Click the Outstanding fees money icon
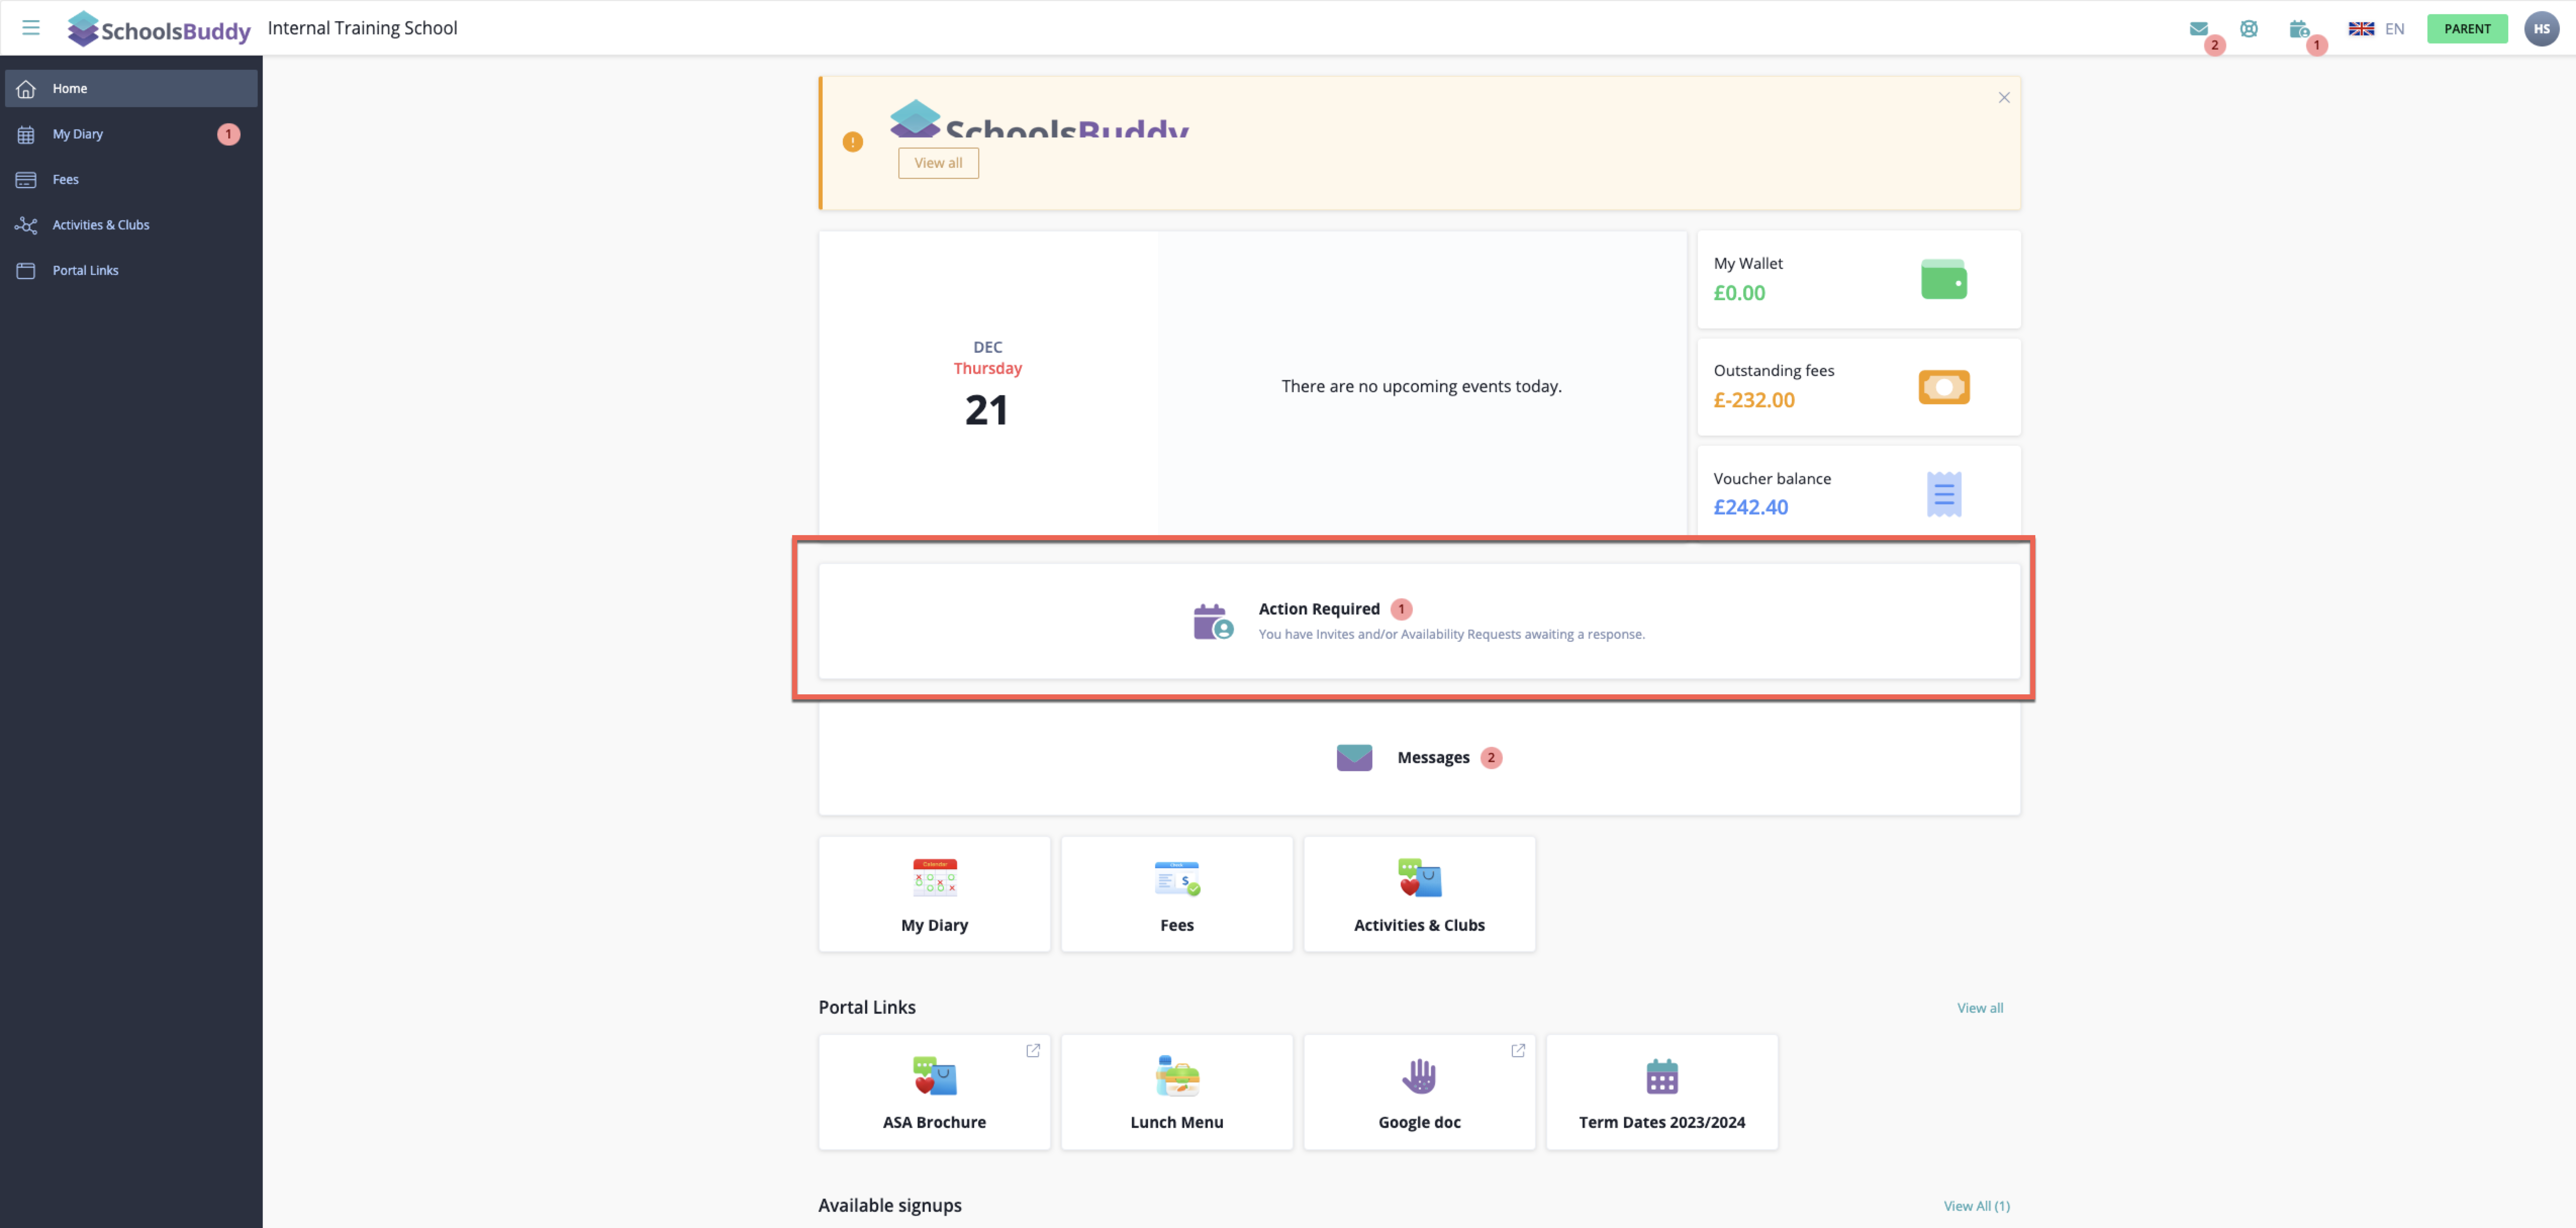Image resolution: width=2576 pixels, height=1228 pixels. click(x=1943, y=387)
